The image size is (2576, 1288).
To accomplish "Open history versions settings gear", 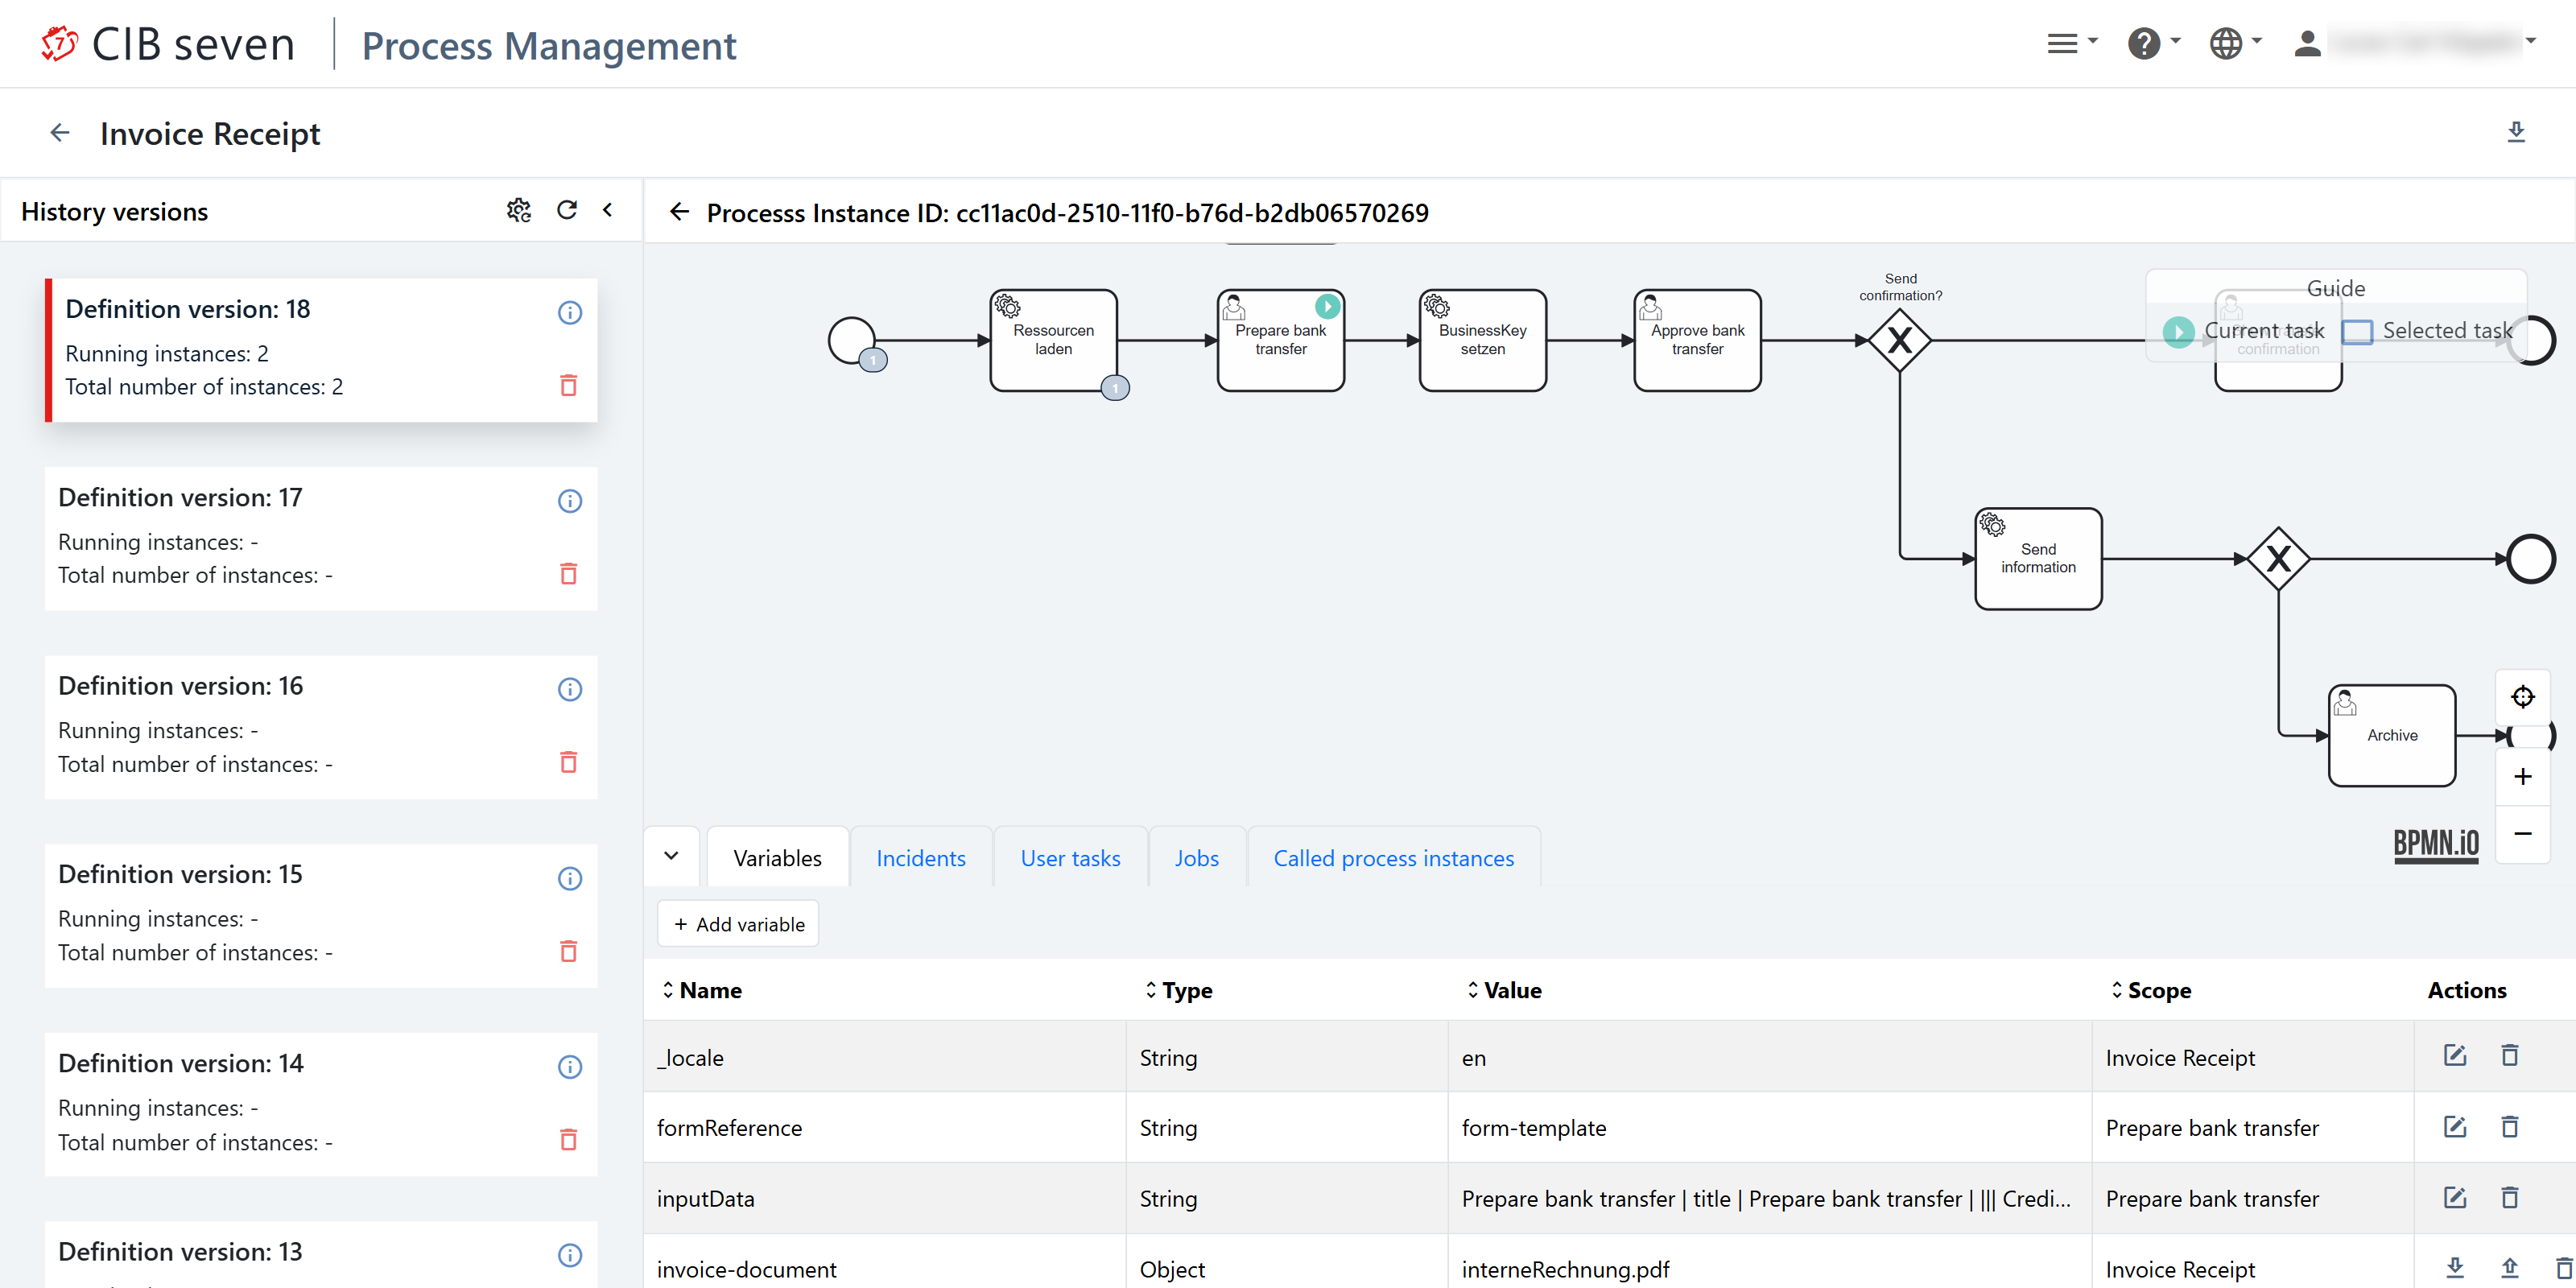I will point(518,210).
